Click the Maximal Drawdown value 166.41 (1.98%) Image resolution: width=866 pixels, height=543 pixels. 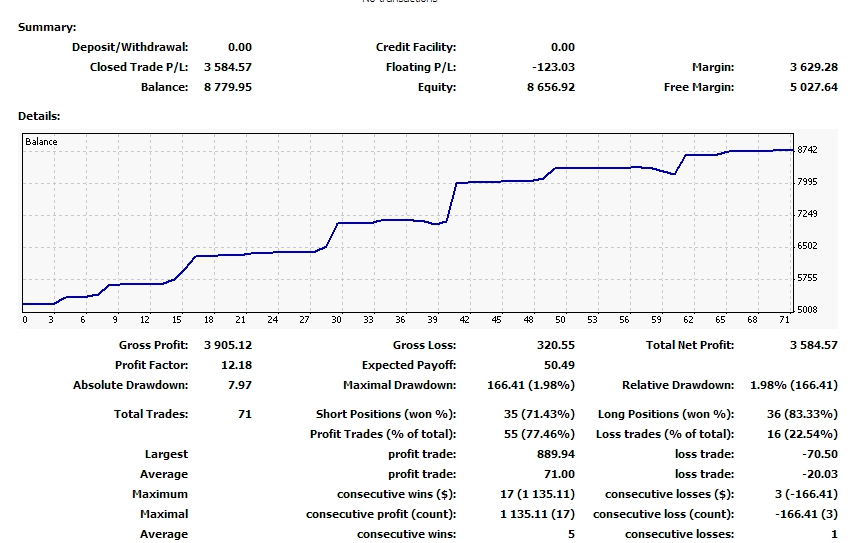(x=531, y=385)
